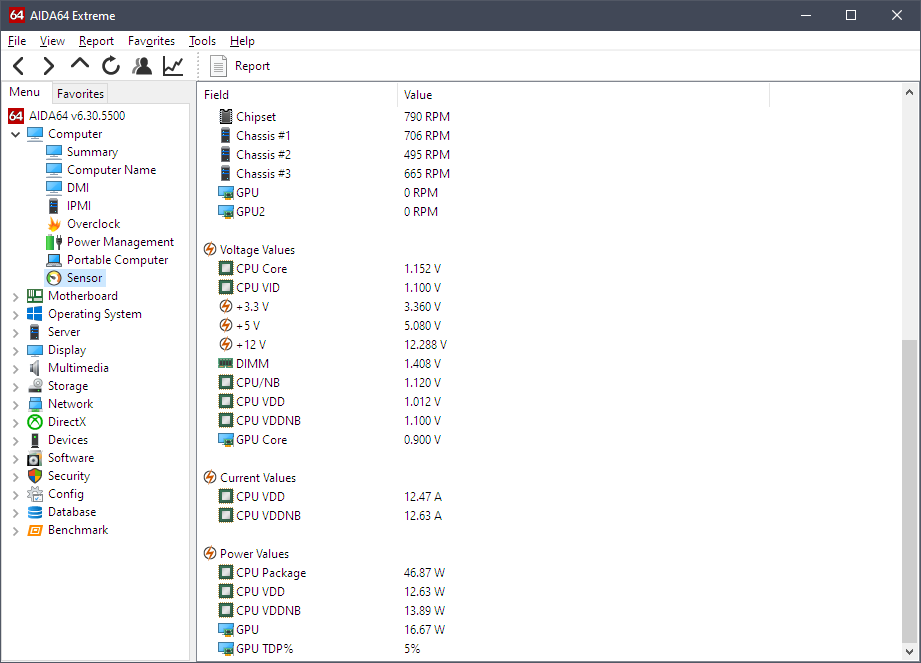Switch to the Menu tab
The image size is (921, 663).
[x=25, y=92]
